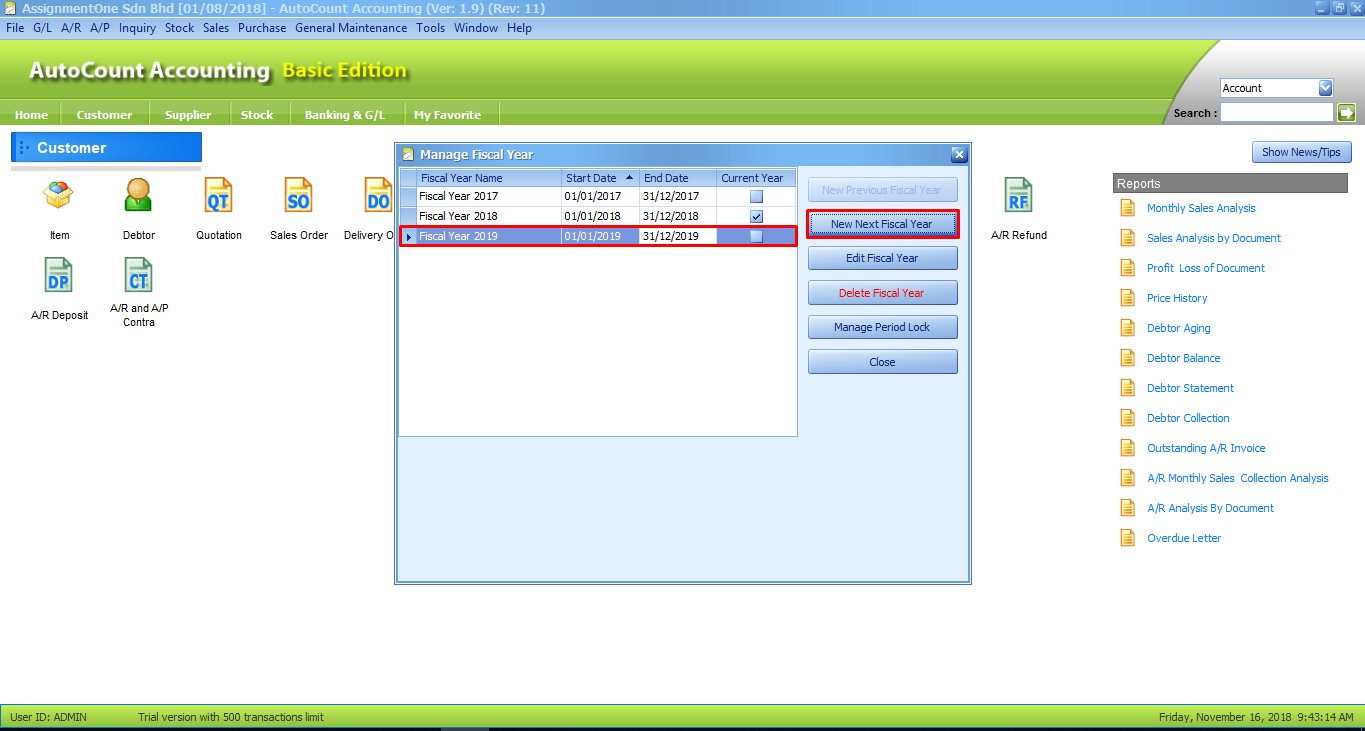This screenshot has height=731, width=1365.
Task: Open the A/R Refund icon
Action: point(1018,195)
